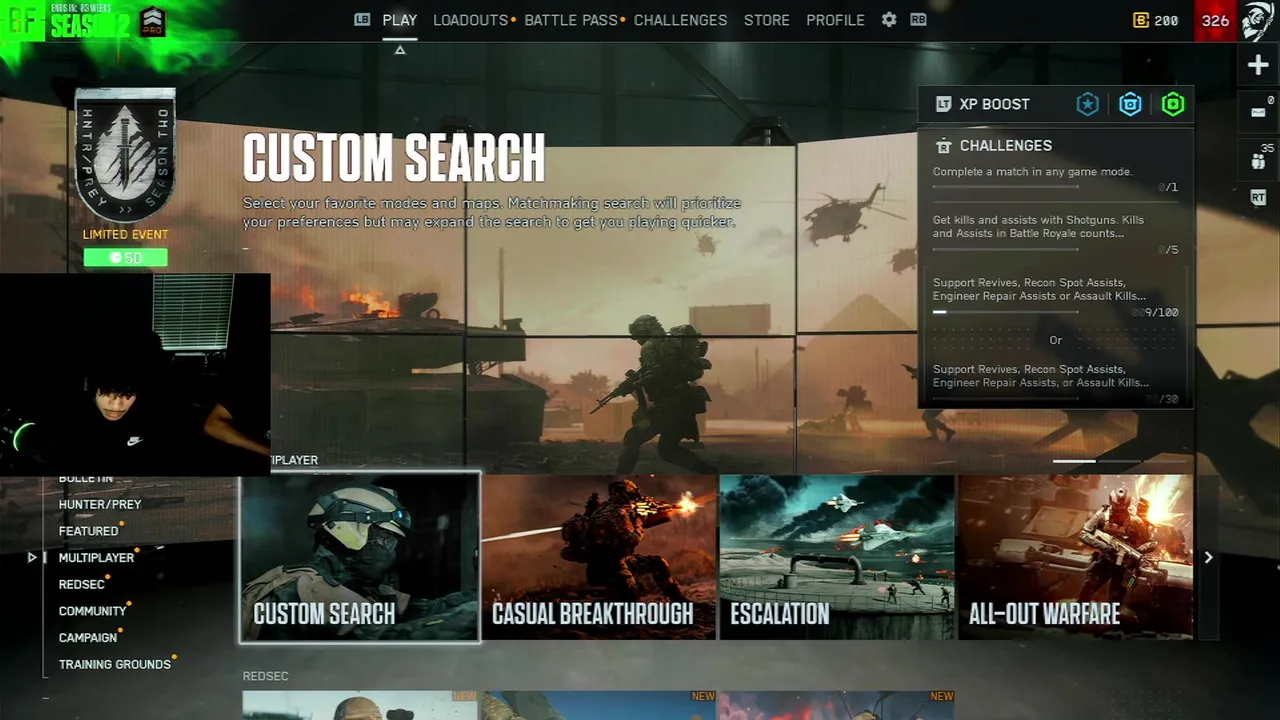Select Training Grounds in the side menu
The height and width of the screenshot is (720, 1280).
tap(115, 664)
